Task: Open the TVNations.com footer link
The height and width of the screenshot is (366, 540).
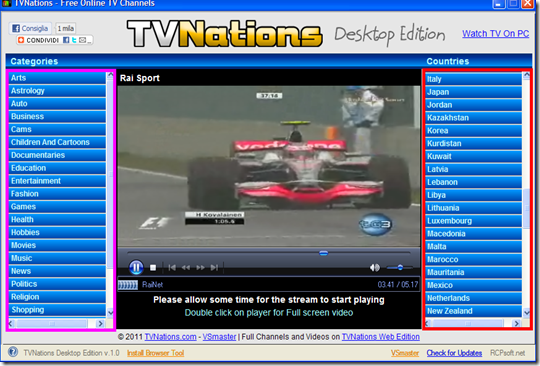Action: click(x=170, y=337)
